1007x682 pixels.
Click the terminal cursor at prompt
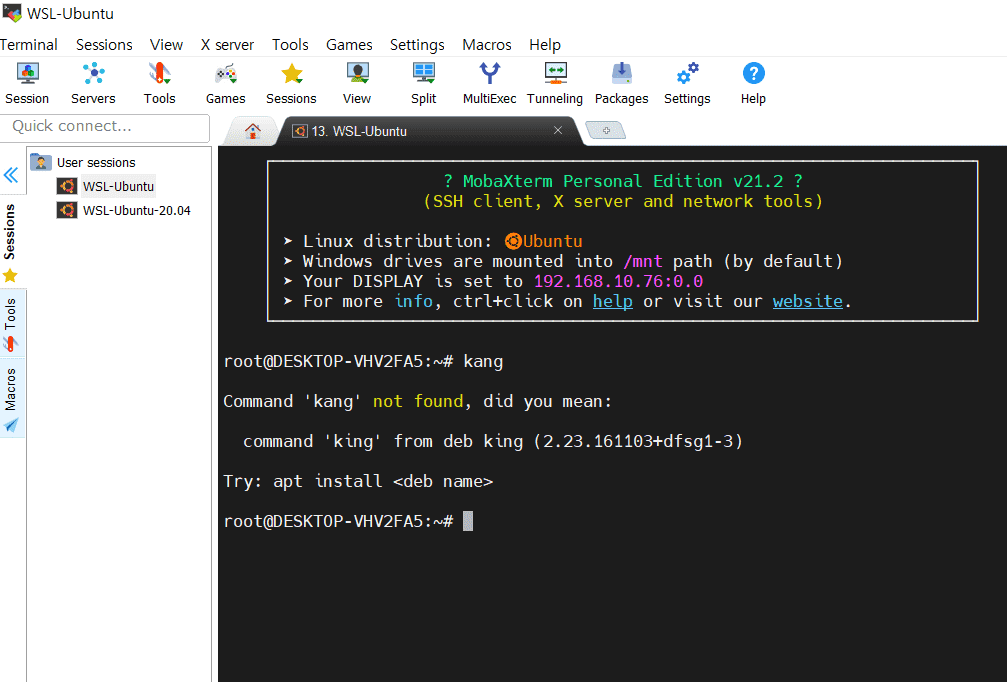click(x=468, y=521)
